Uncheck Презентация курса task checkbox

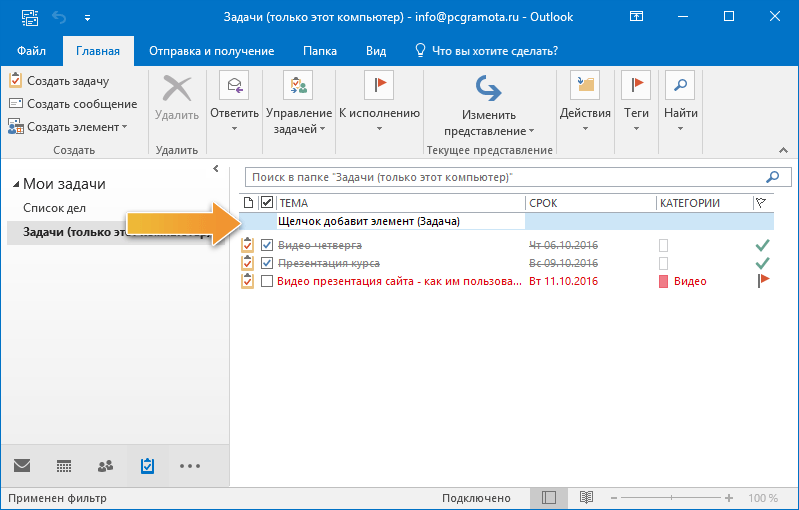(267, 263)
